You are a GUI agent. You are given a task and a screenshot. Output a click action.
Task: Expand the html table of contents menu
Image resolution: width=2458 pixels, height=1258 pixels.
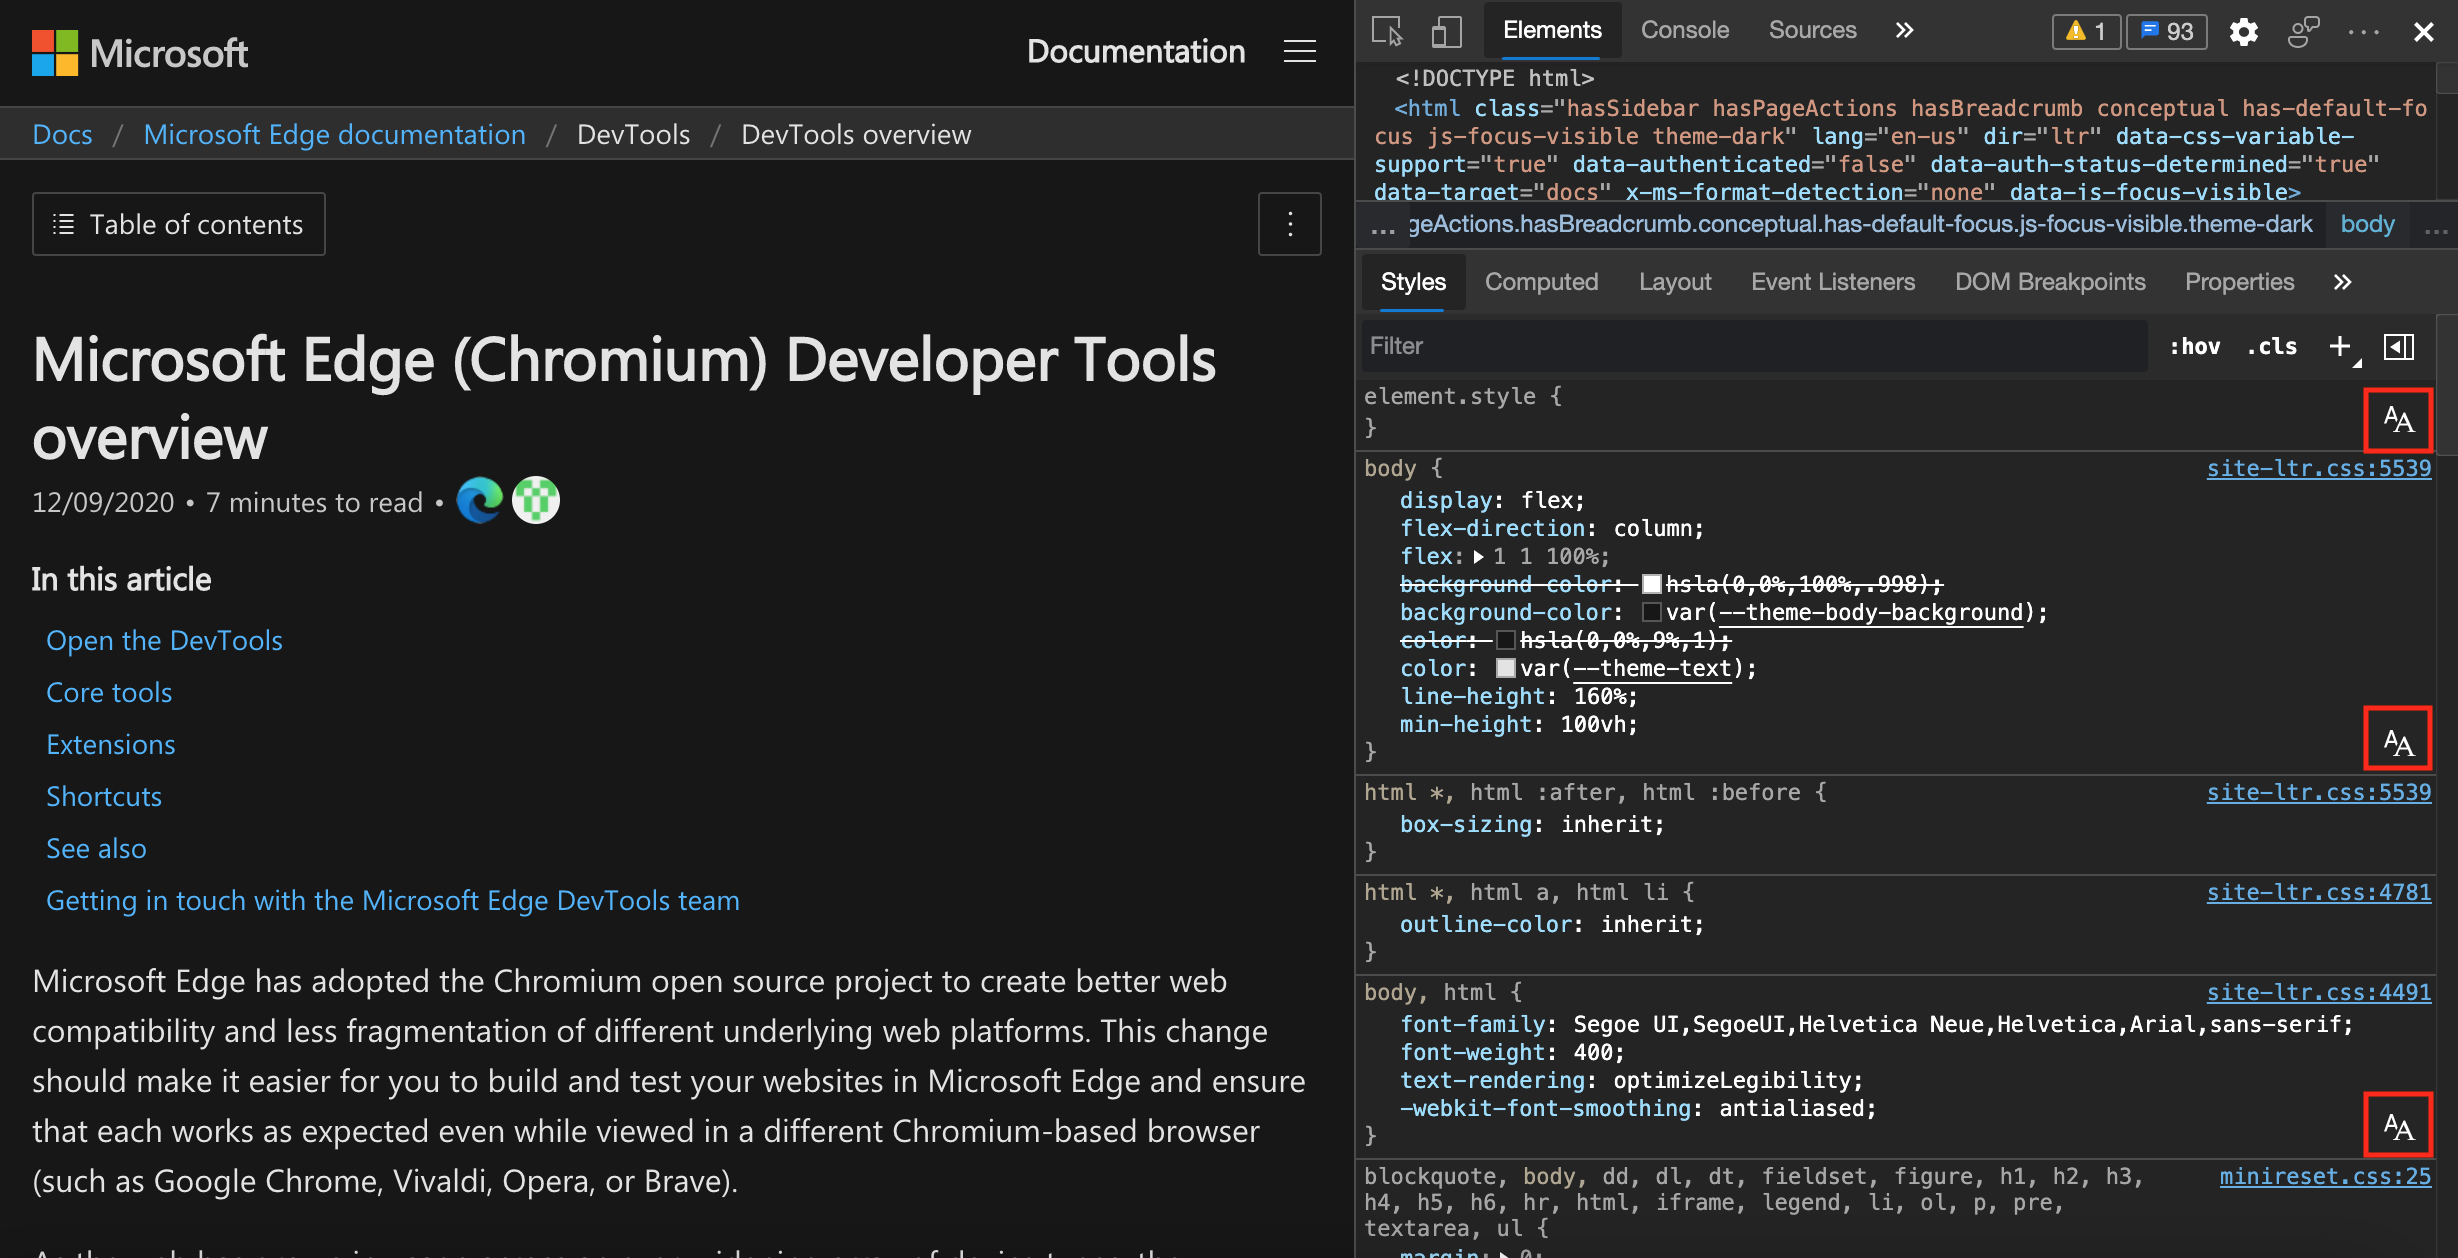click(181, 223)
